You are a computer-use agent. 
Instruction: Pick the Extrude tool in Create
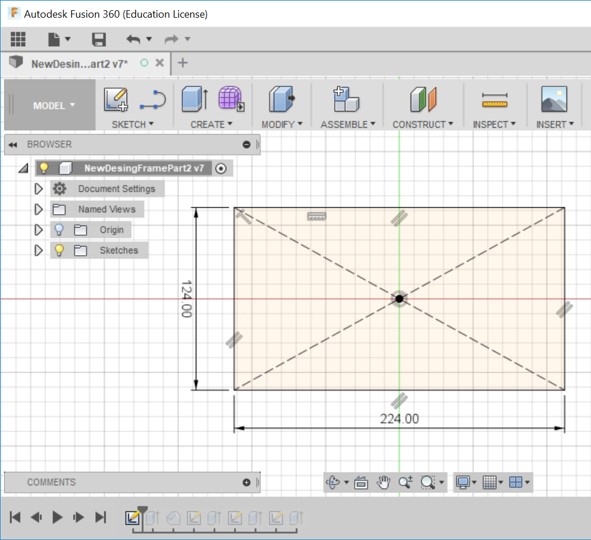(194, 99)
